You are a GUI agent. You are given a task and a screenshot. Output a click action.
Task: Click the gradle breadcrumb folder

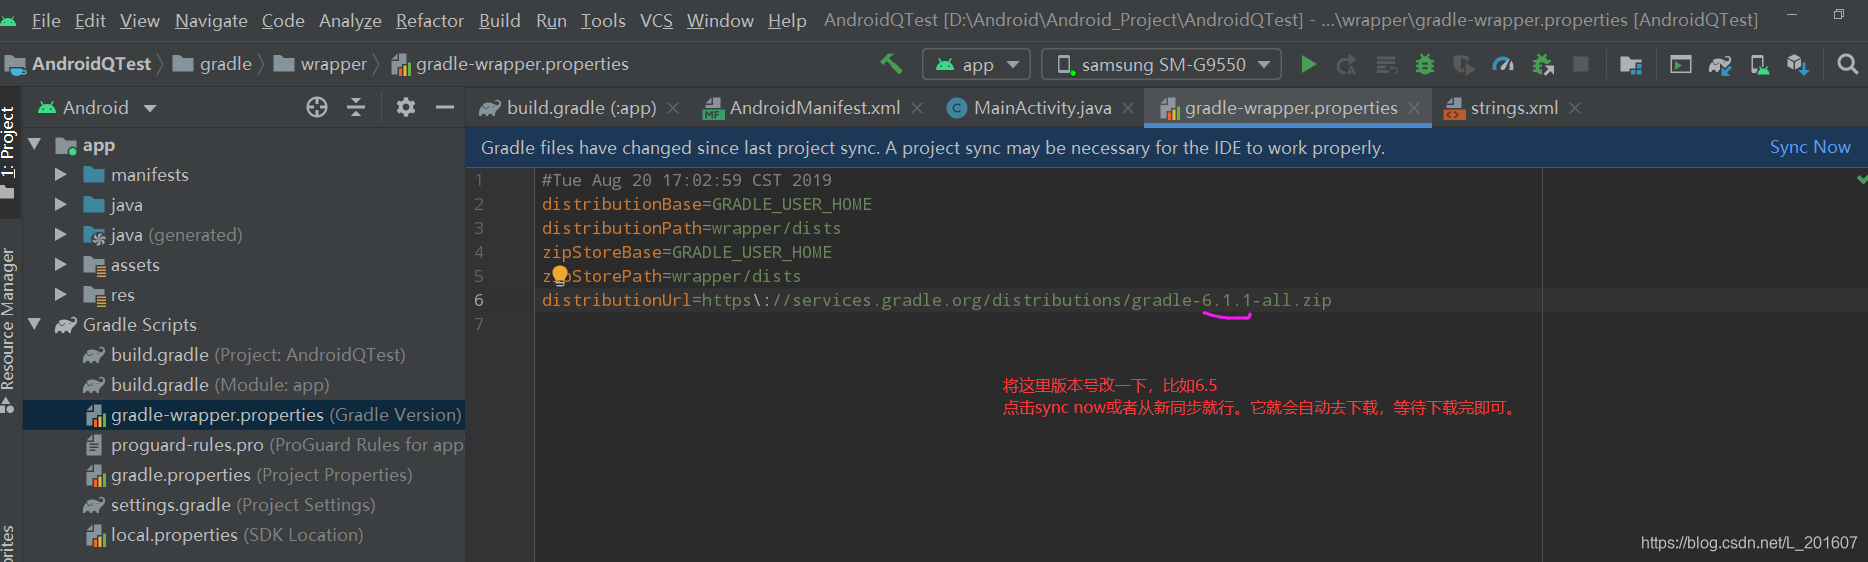point(213,64)
